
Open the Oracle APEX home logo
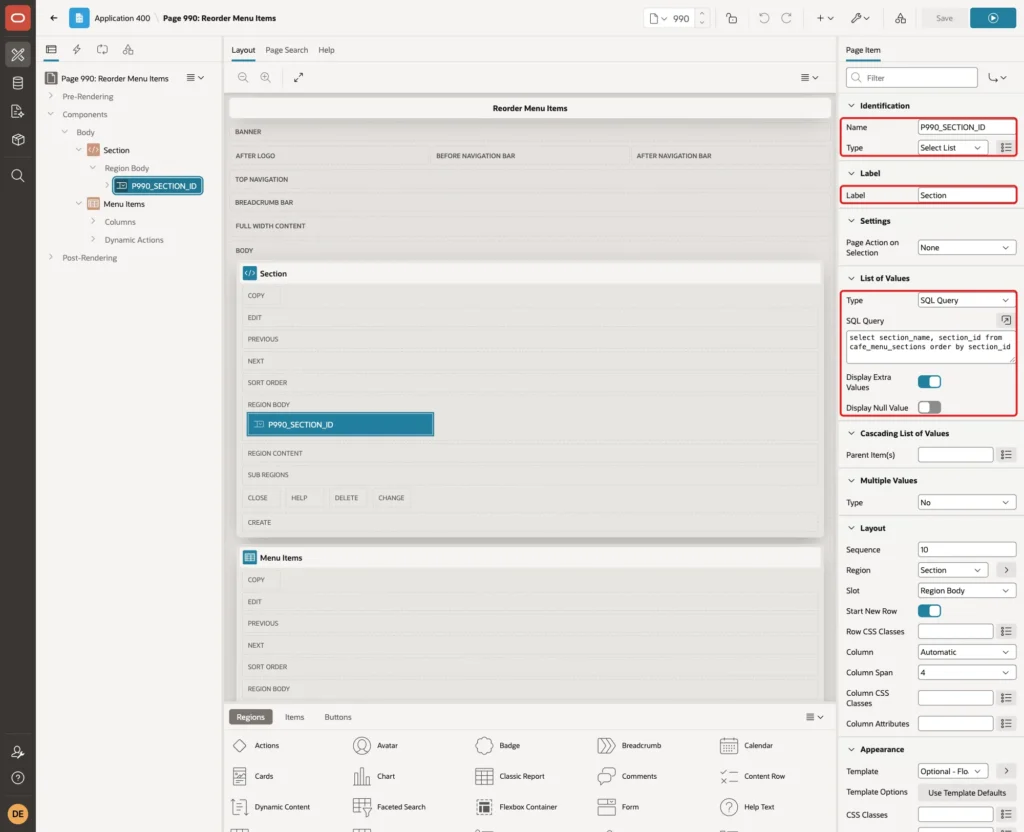(18, 18)
